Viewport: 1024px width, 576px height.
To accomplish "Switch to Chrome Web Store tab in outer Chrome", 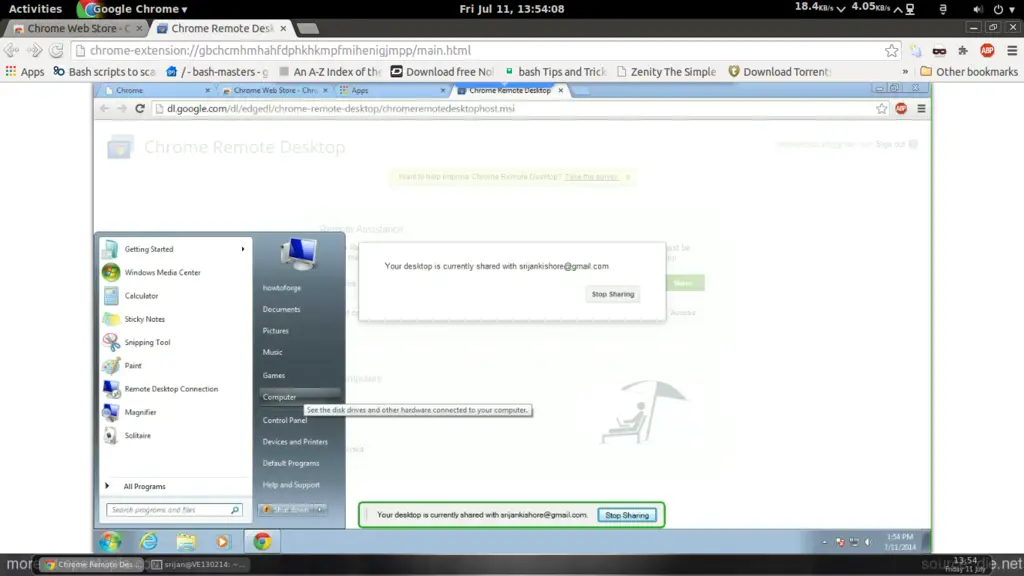I will [78, 29].
